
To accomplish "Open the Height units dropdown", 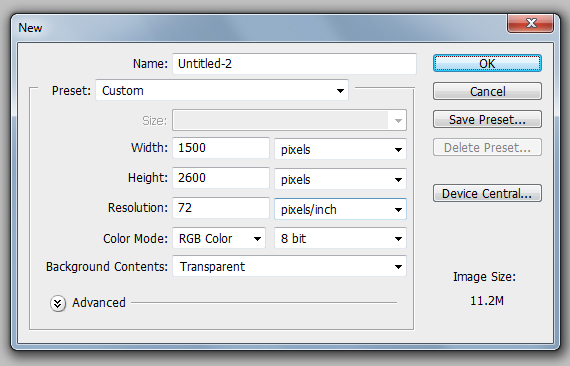I will [340, 180].
